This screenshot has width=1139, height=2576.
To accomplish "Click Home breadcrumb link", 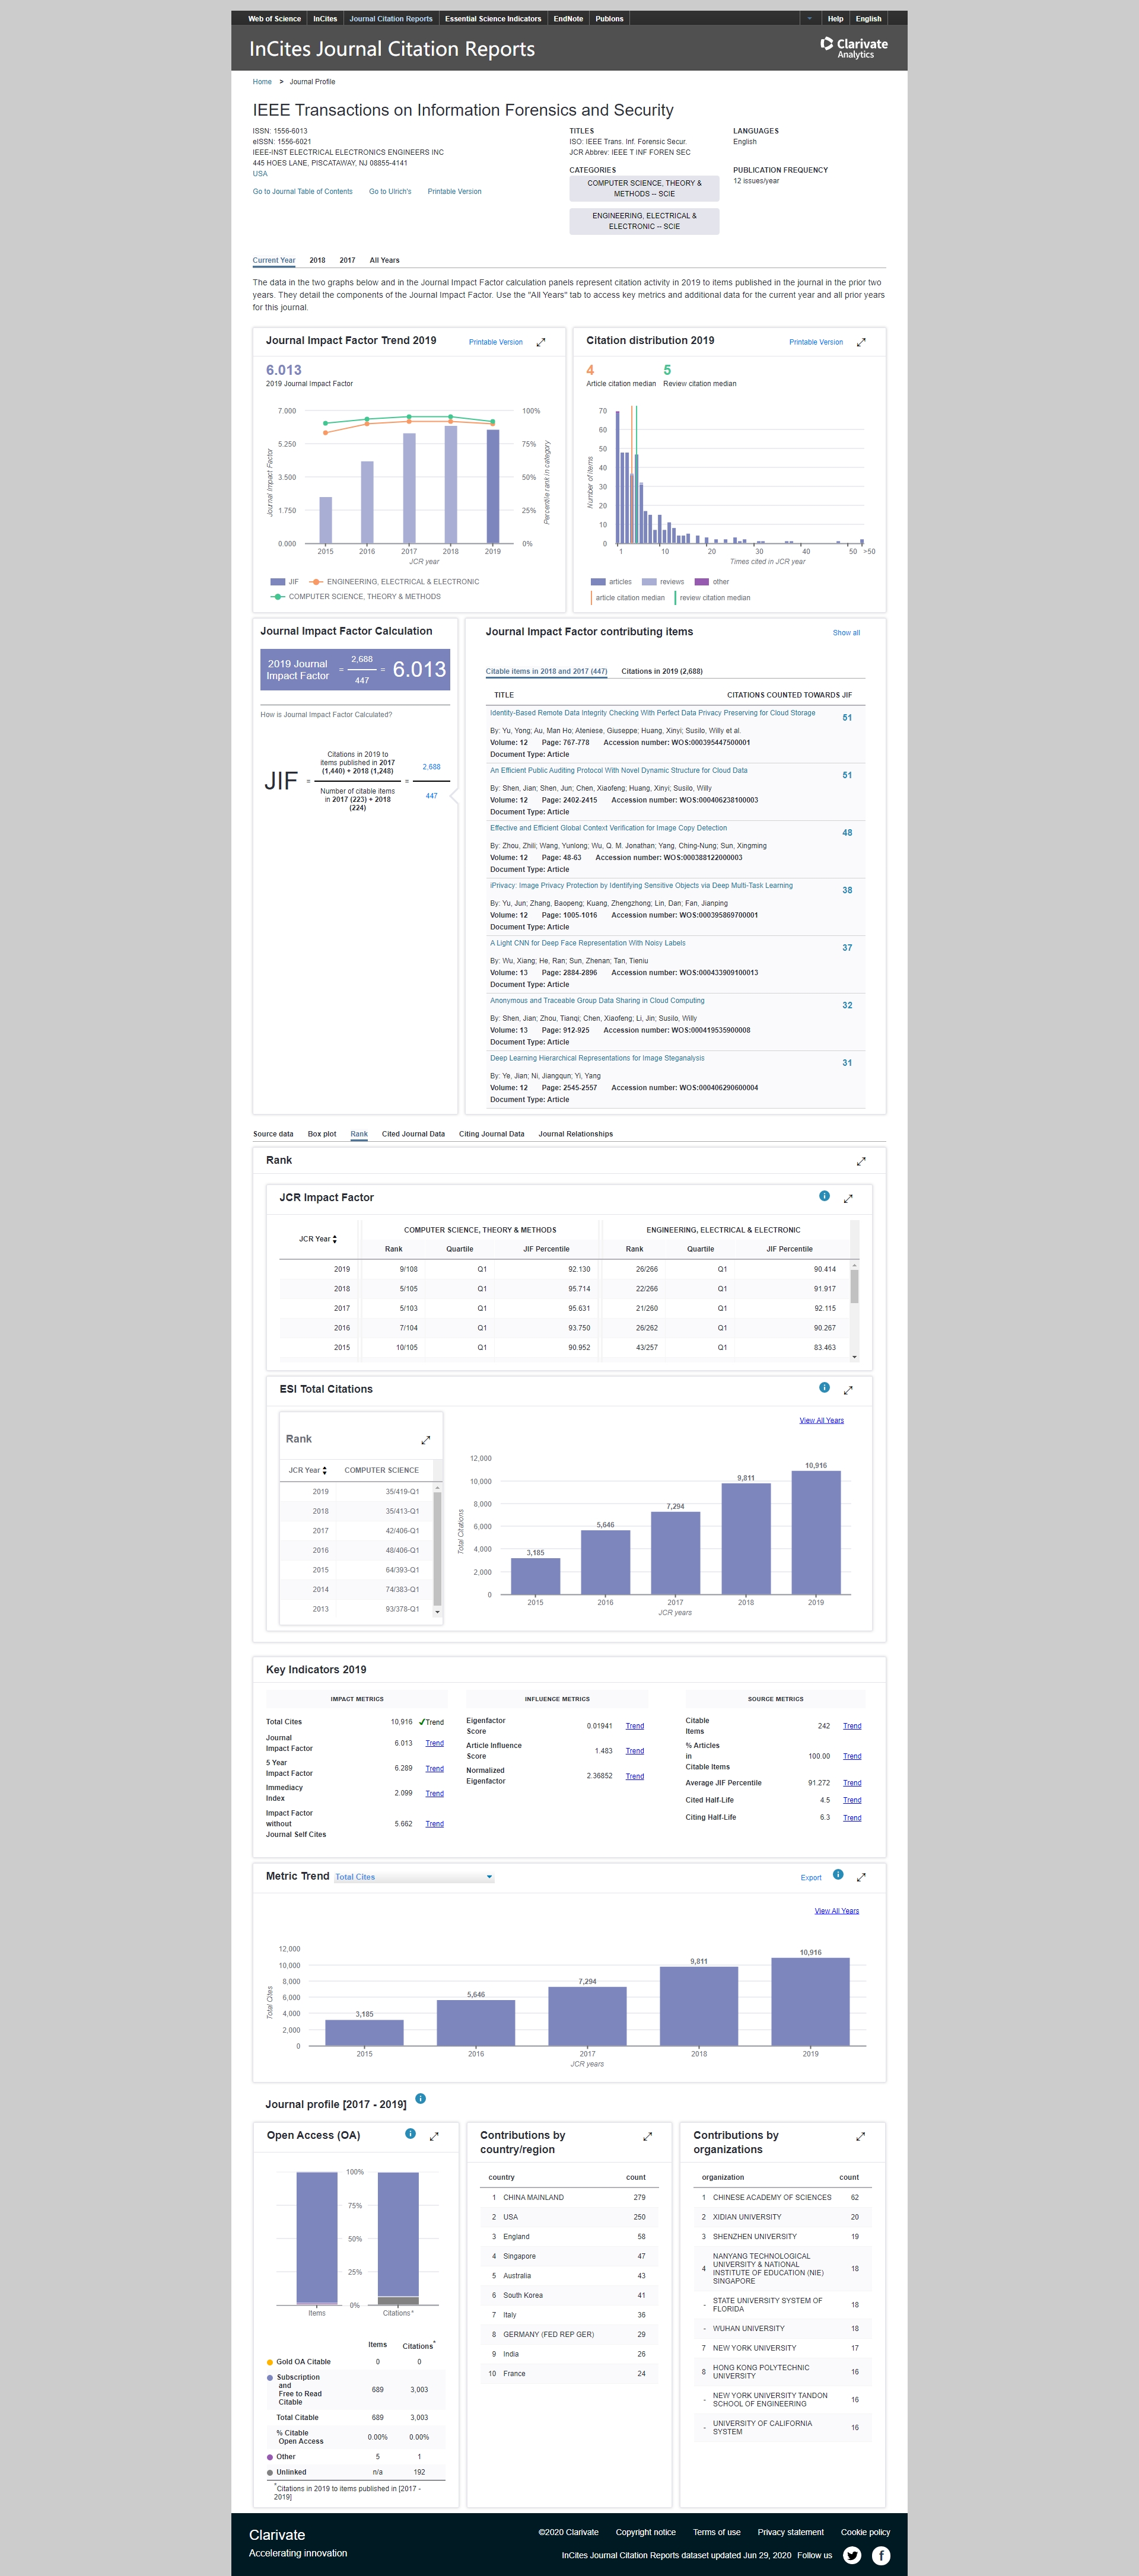I will click(x=262, y=82).
